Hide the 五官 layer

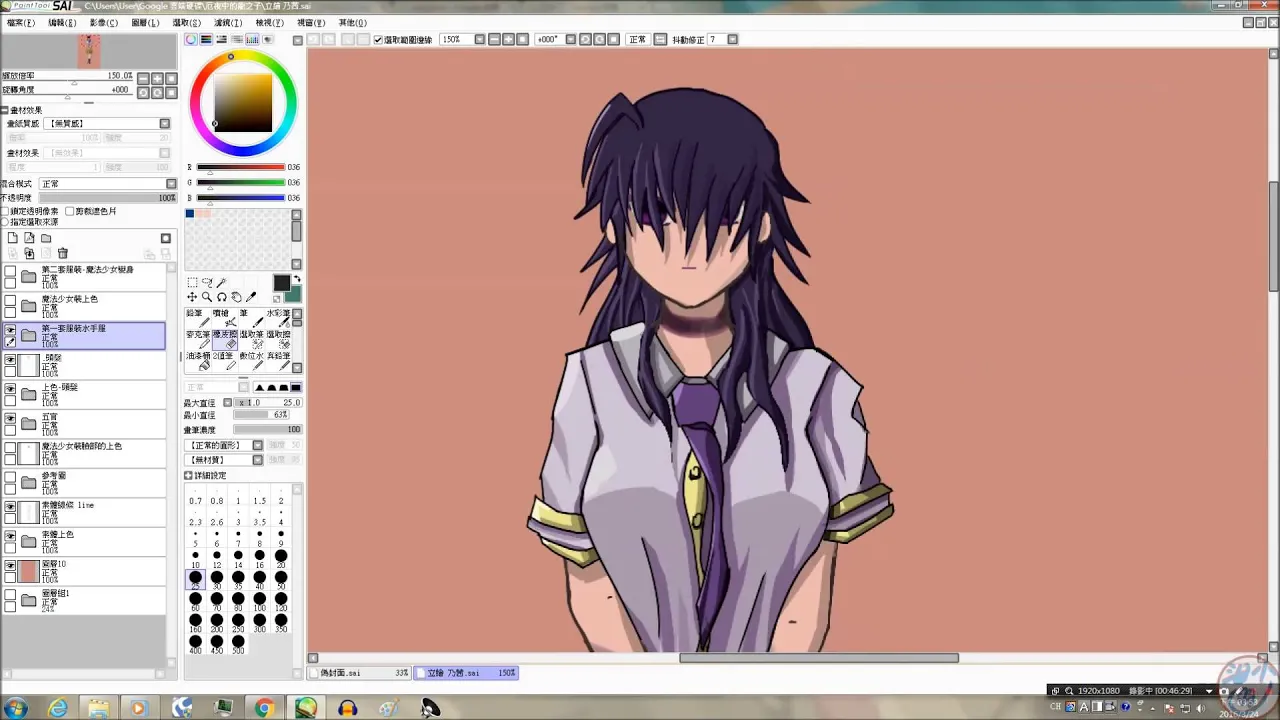pyautogui.click(x=10, y=420)
